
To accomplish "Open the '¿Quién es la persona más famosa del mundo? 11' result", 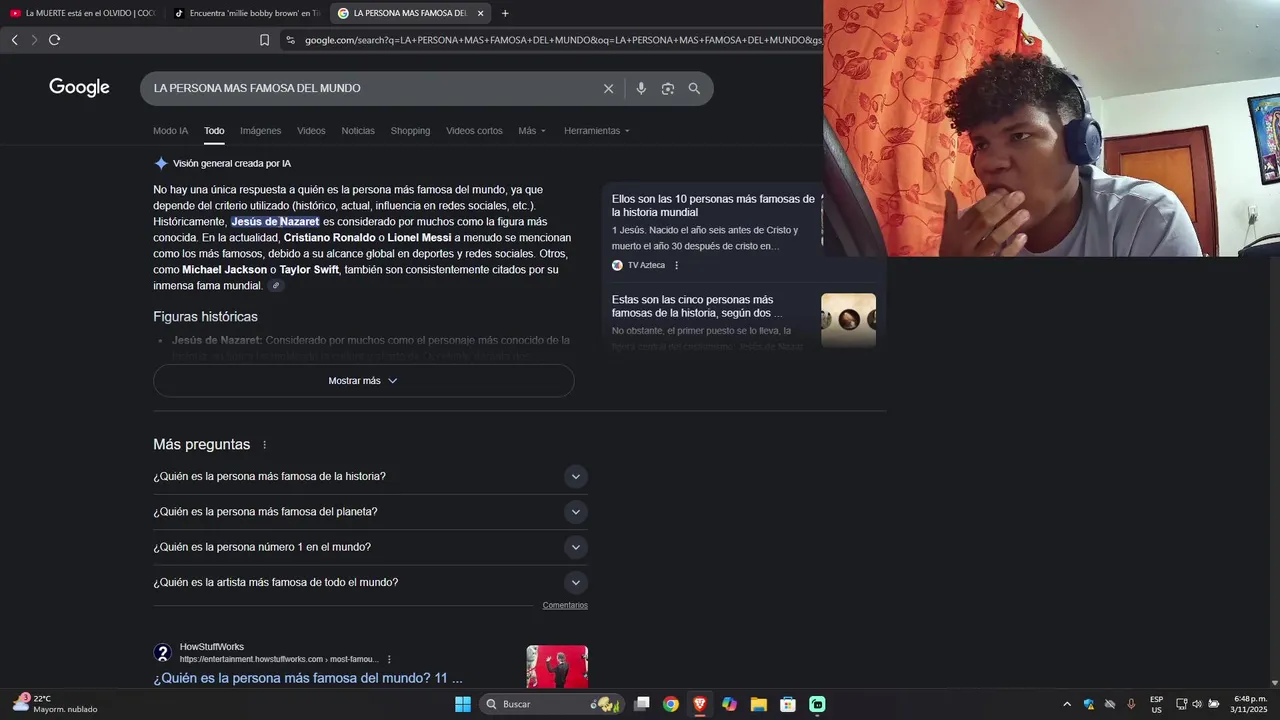I will point(308,678).
